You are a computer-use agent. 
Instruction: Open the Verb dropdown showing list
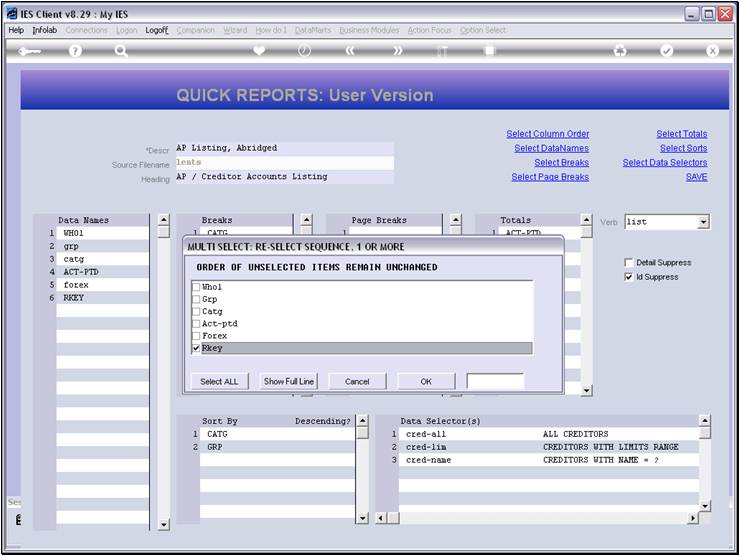(703, 222)
